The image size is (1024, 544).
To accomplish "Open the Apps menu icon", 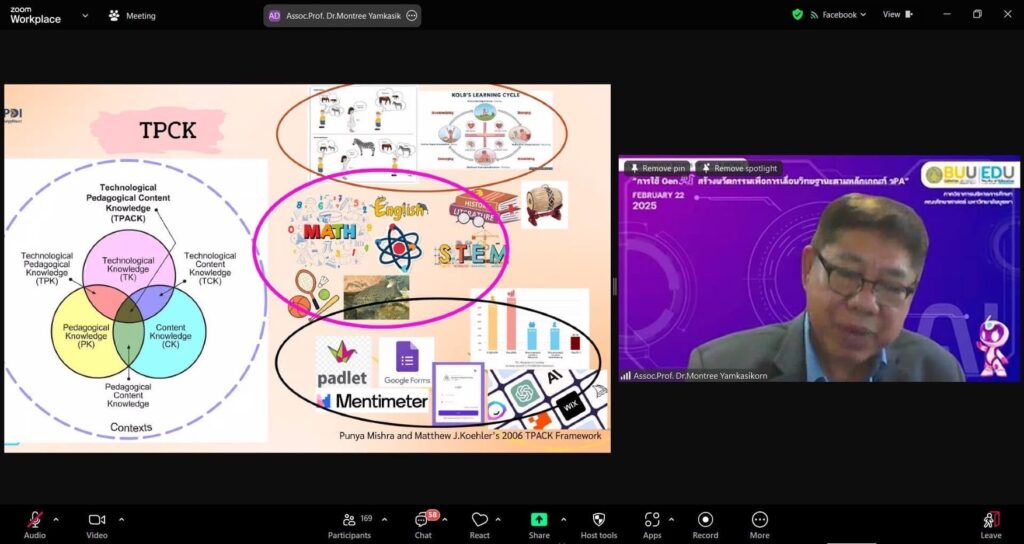I will click(652, 520).
